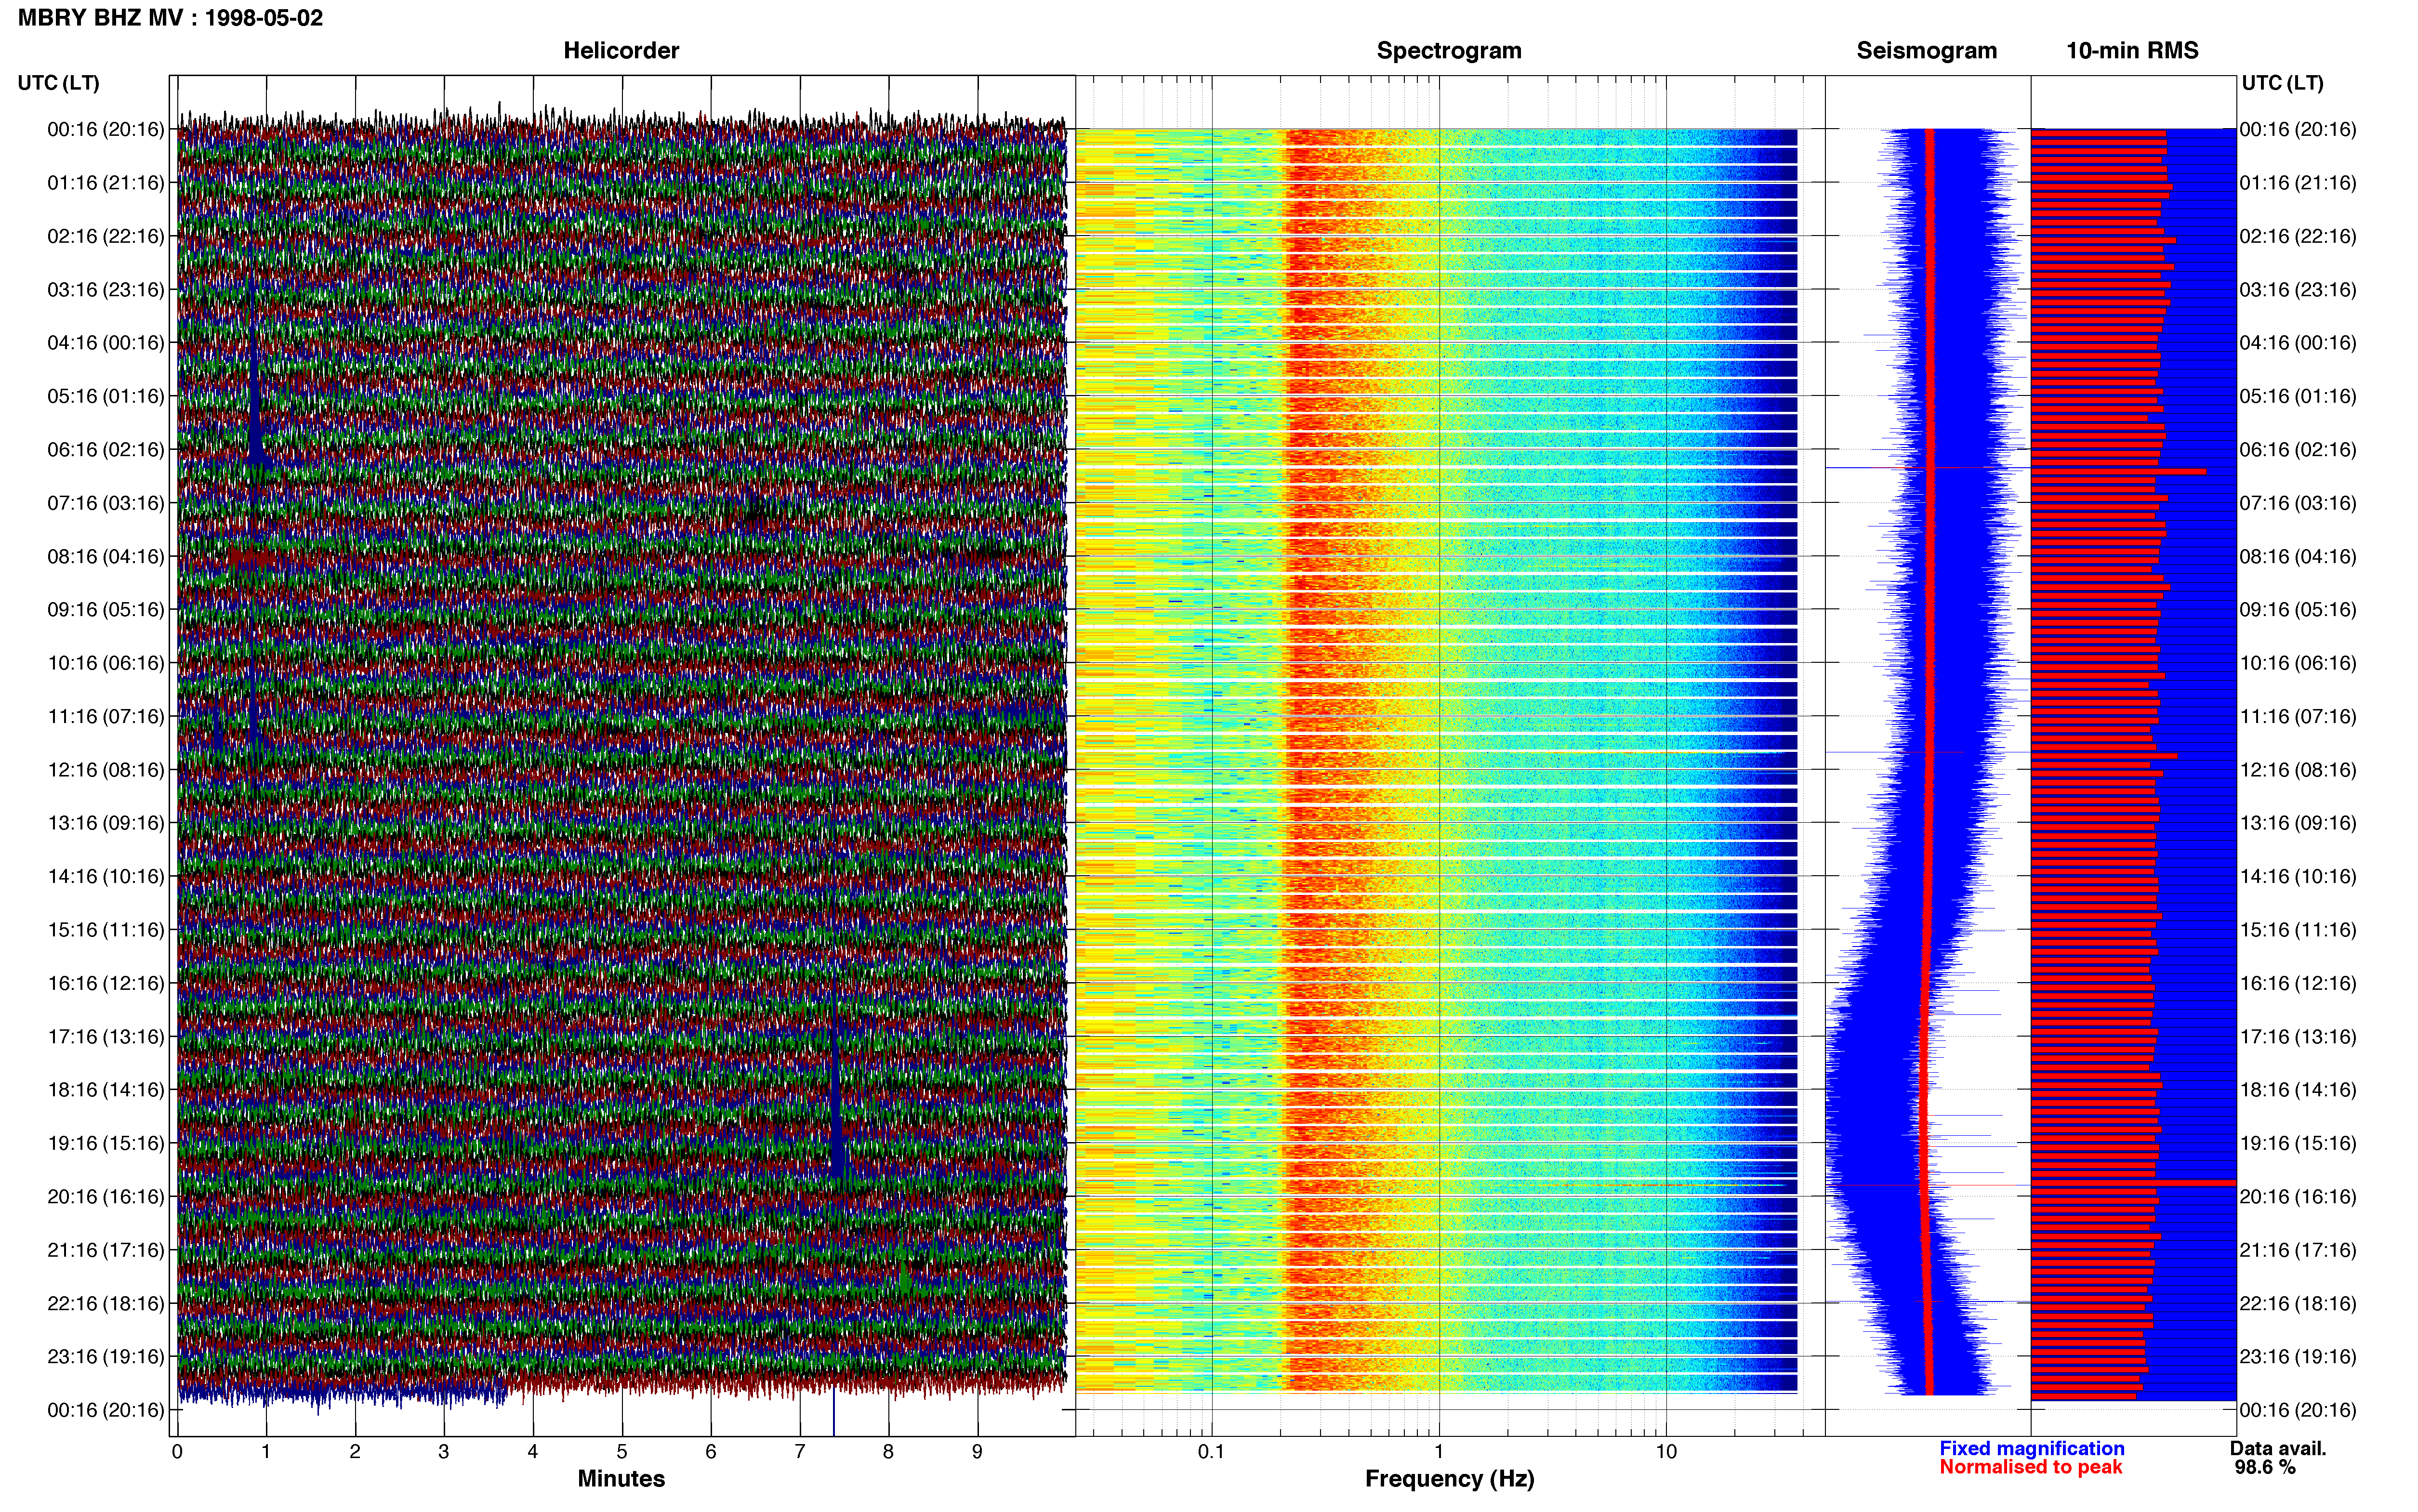Click the '5' minutes tick label
The width and height of the screenshot is (2418, 1512).
pos(622,1452)
